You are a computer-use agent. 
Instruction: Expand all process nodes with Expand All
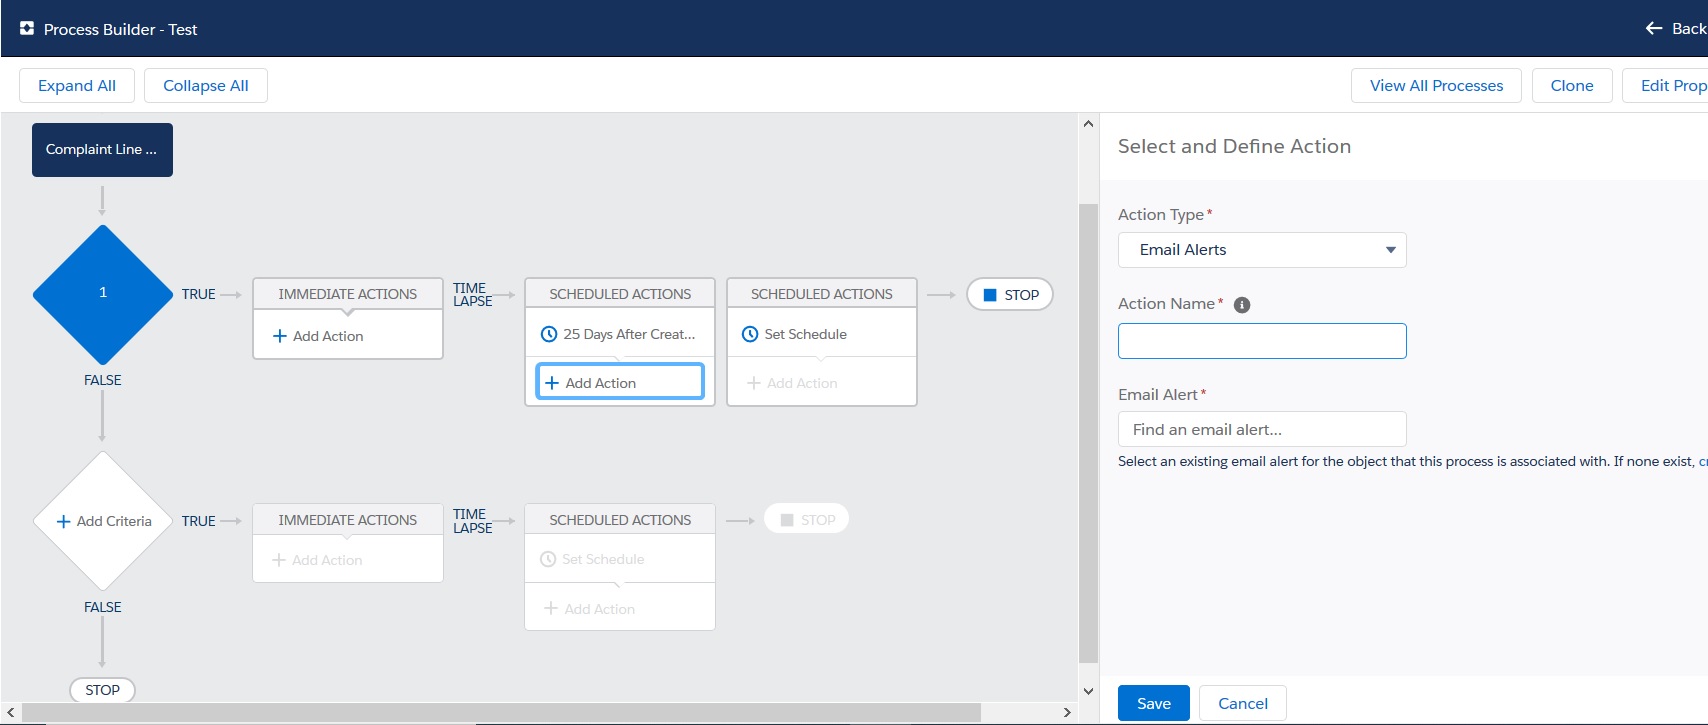(x=77, y=86)
